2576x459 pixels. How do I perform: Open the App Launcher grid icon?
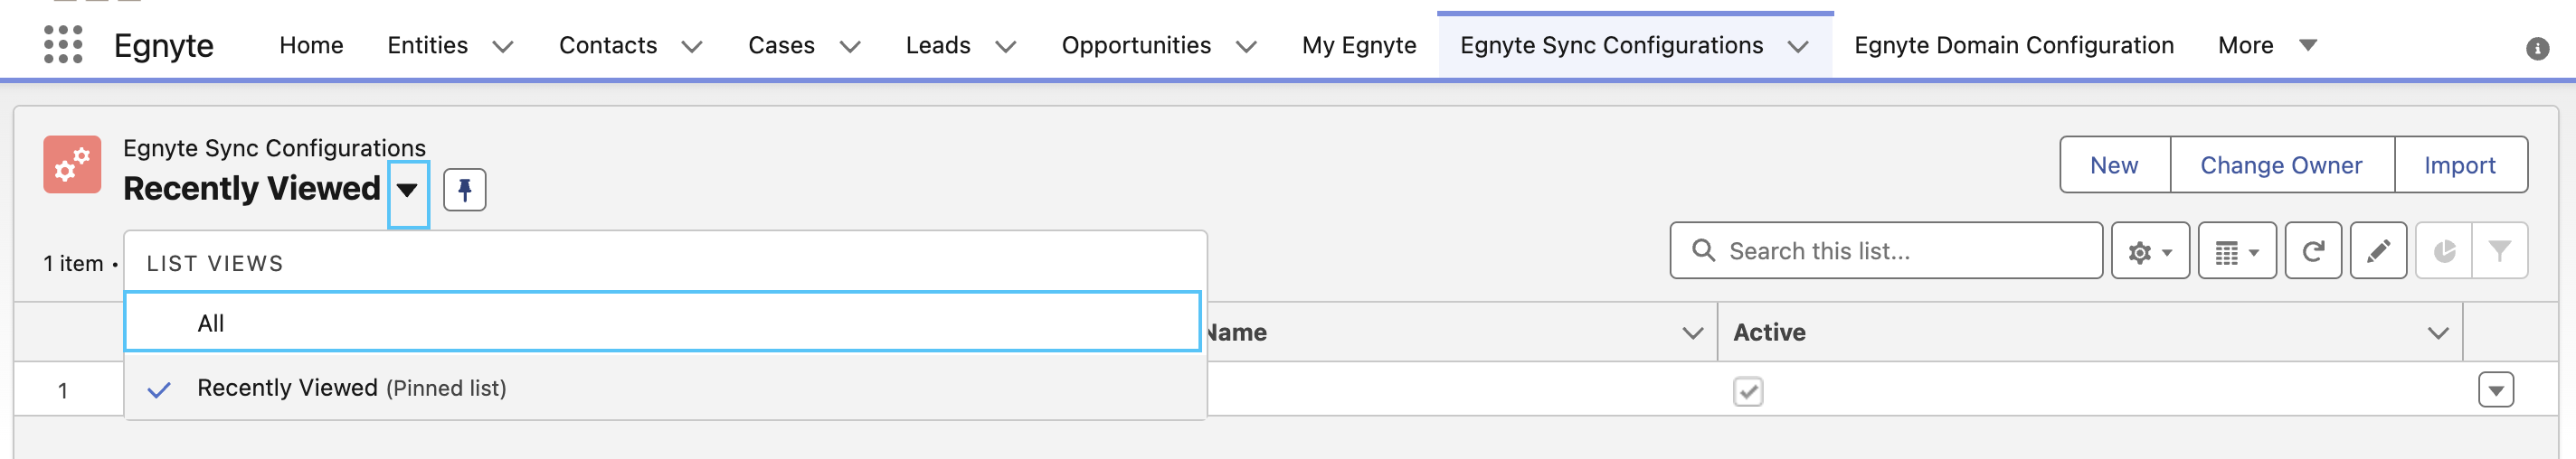(x=63, y=45)
